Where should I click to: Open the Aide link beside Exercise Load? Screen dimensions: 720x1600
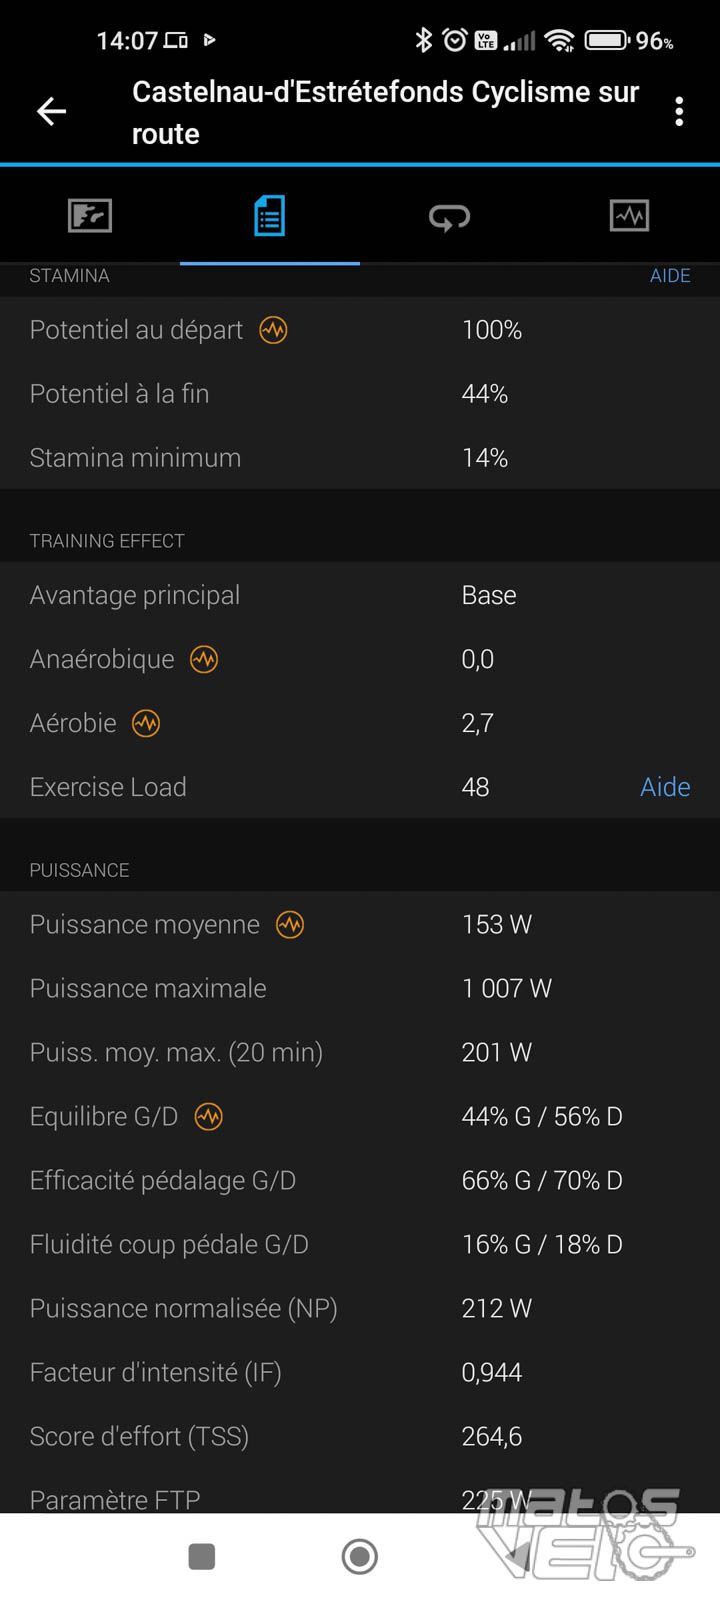coord(665,787)
